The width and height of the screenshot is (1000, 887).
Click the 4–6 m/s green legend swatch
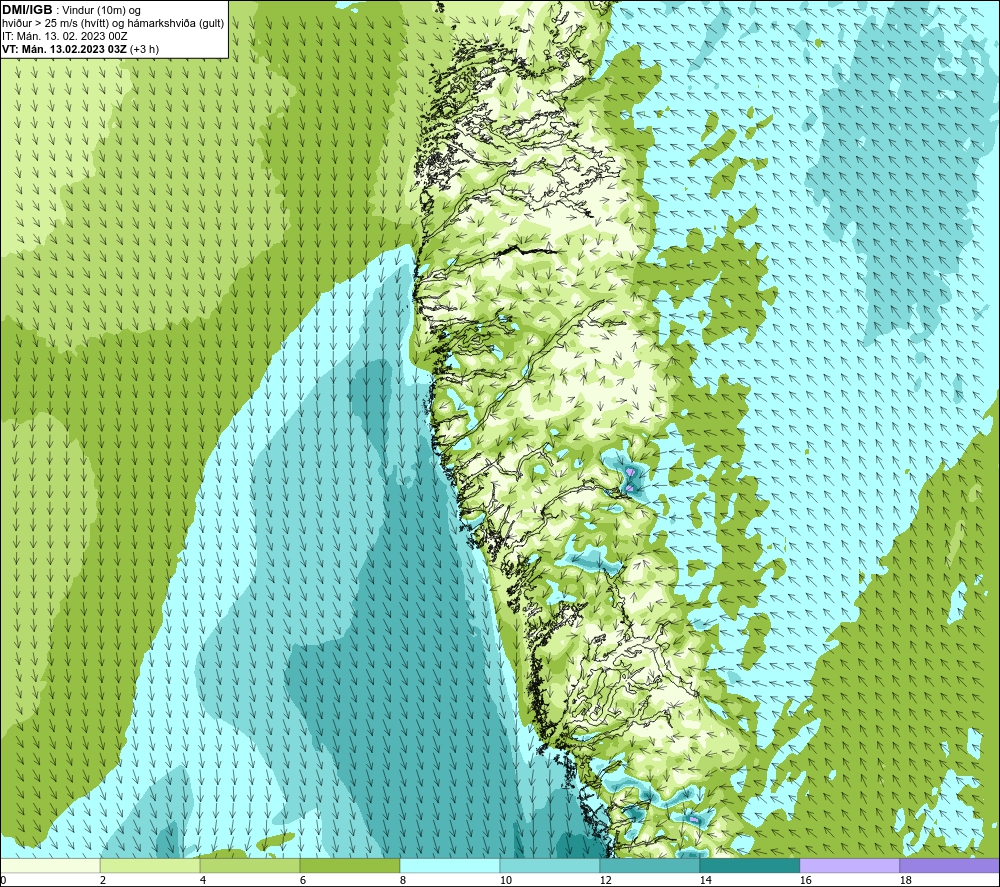click(x=249, y=865)
